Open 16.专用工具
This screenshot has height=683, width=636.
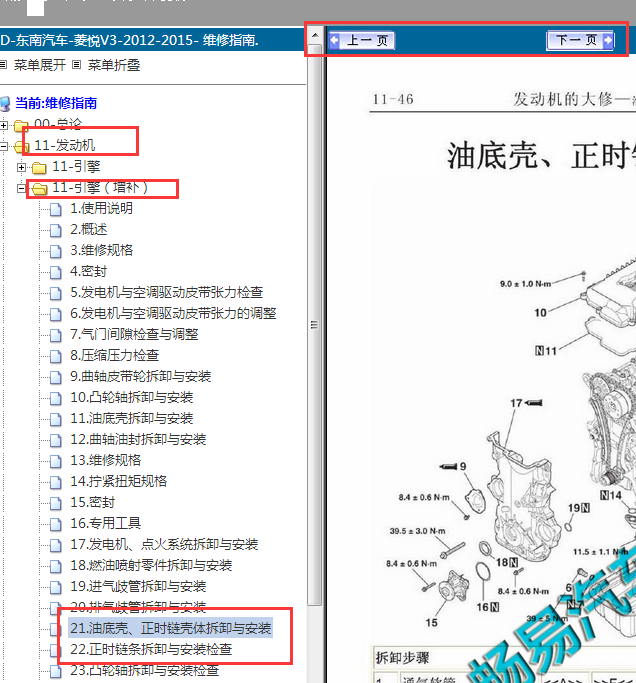point(106,523)
